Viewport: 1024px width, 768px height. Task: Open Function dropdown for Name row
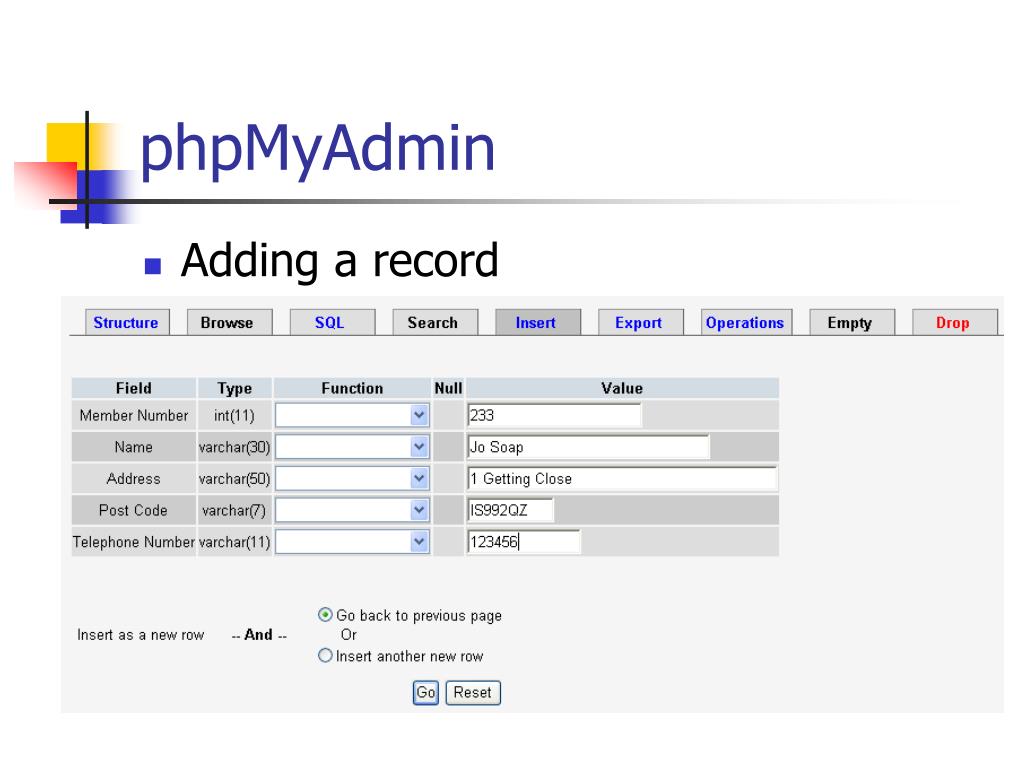coord(352,447)
